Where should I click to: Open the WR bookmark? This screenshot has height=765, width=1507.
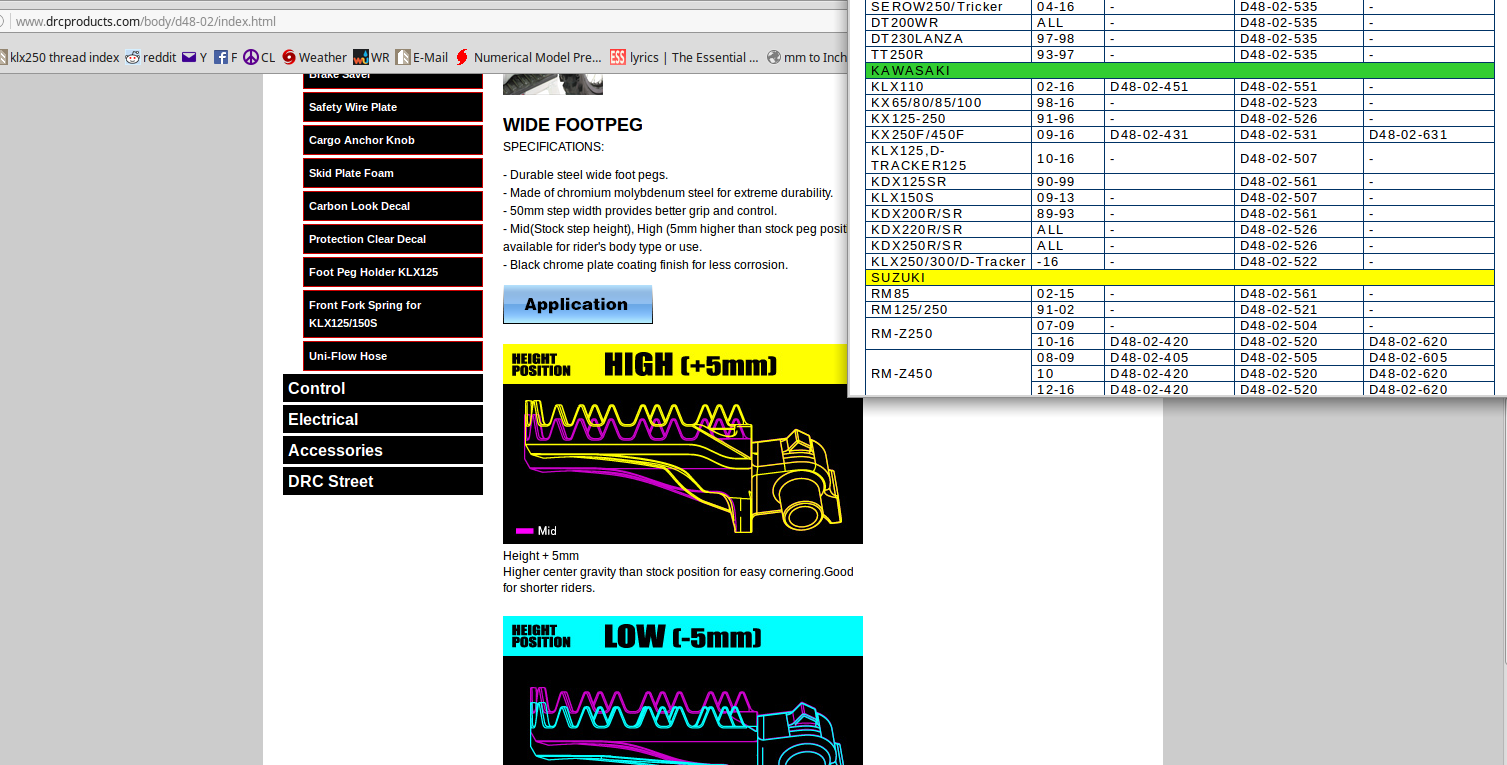coord(371,57)
